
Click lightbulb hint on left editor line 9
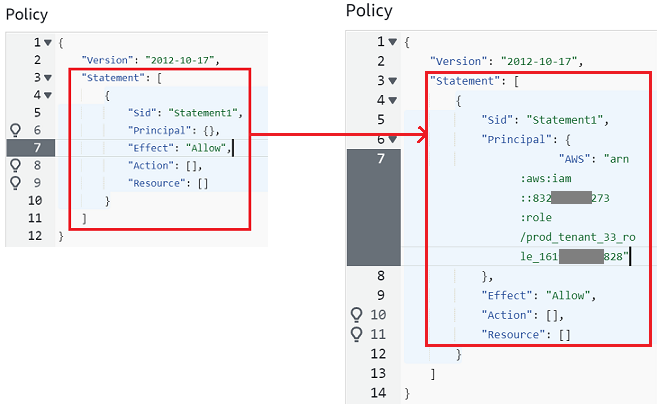pyautogui.click(x=14, y=183)
